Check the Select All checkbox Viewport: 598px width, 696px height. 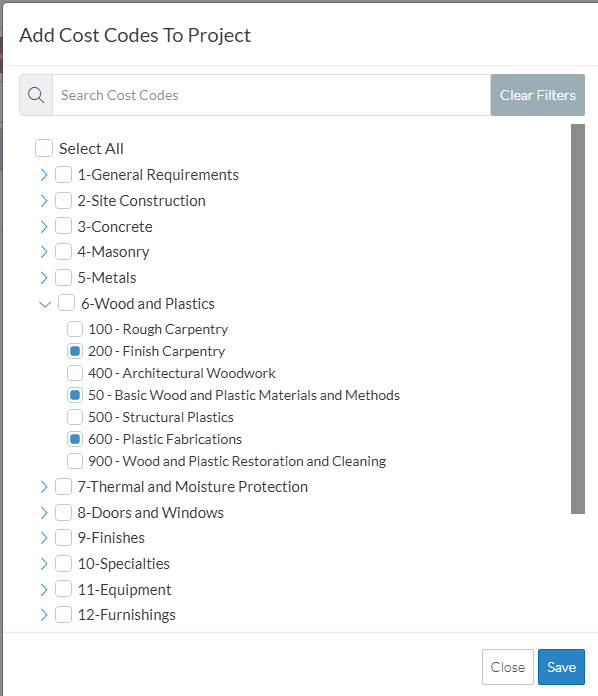pyautogui.click(x=44, y=148)
